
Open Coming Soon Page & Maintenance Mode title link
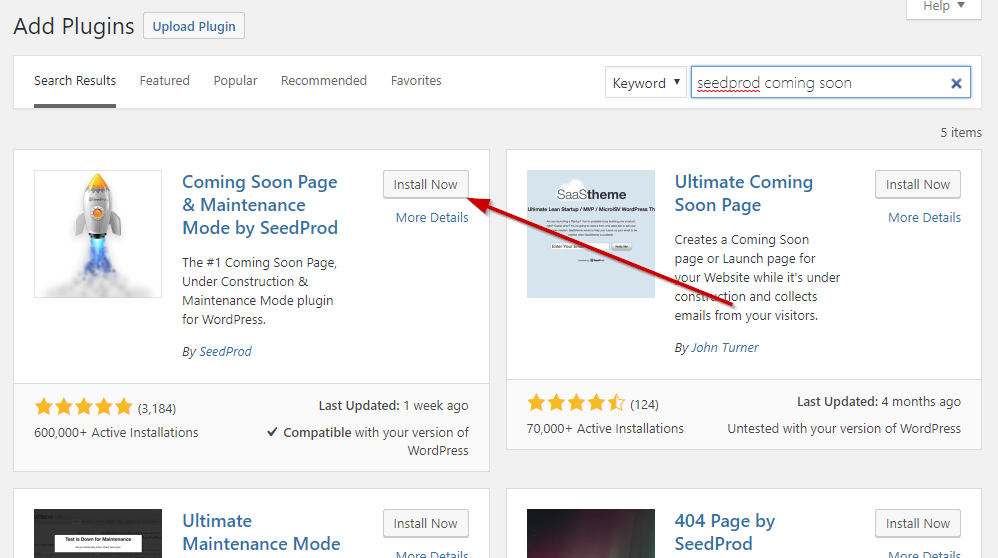(x=260, y=205)
